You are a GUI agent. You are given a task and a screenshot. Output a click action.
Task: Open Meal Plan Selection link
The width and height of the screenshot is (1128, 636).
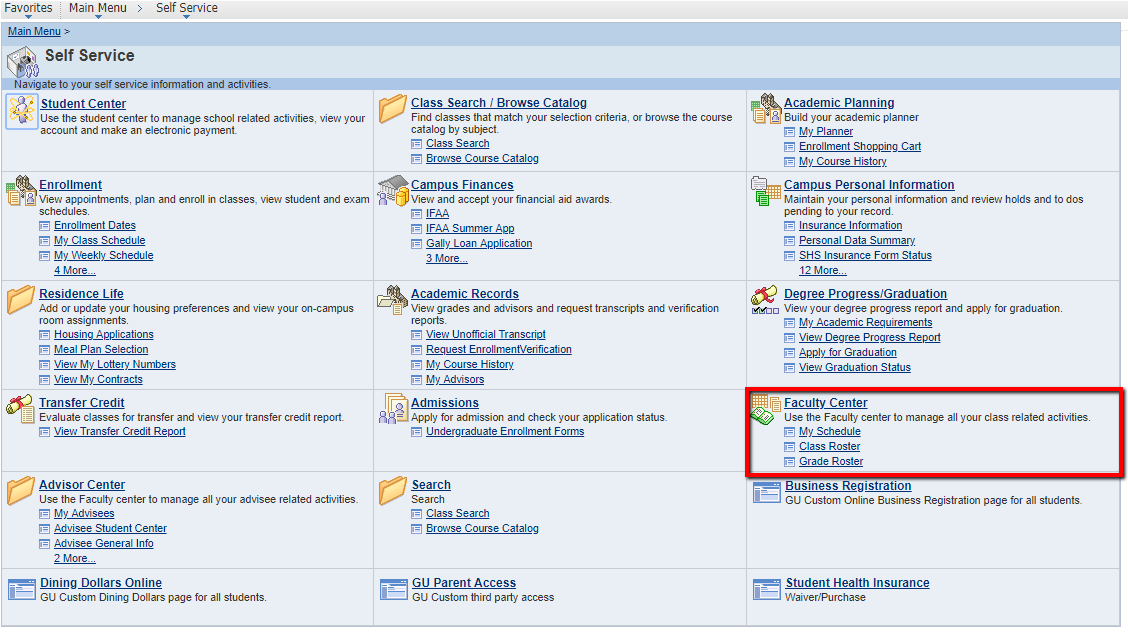101,350
